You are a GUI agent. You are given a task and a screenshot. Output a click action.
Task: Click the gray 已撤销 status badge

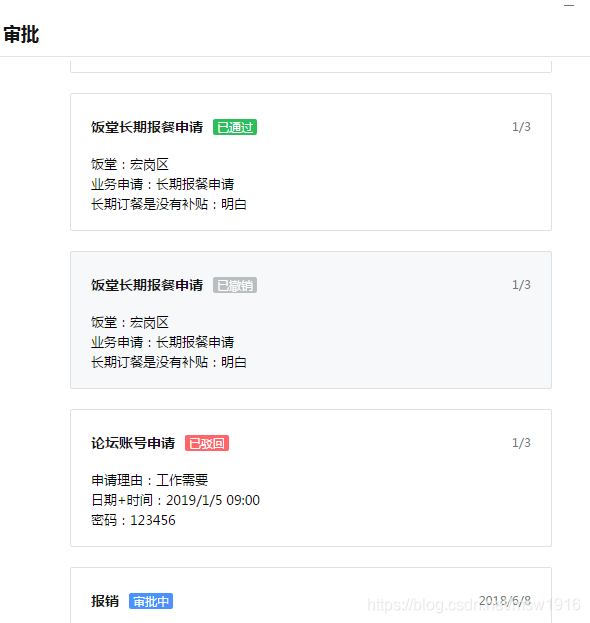(235, 285)
